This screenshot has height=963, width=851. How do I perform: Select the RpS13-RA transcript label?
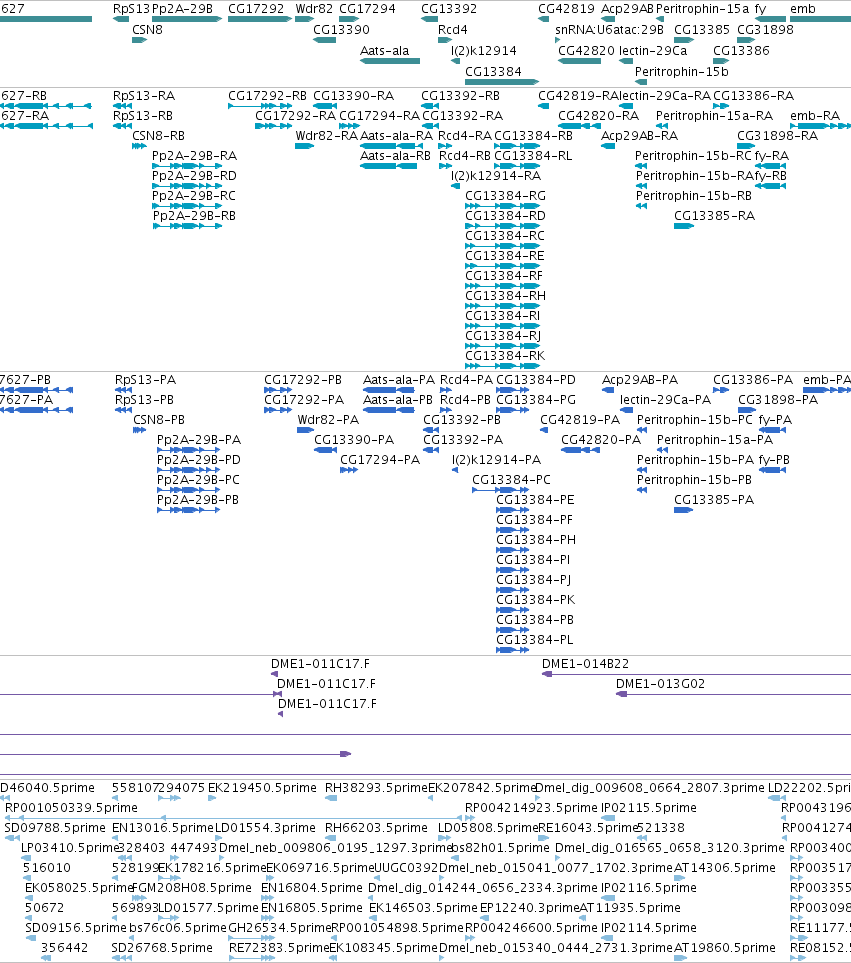coord(144,96)
